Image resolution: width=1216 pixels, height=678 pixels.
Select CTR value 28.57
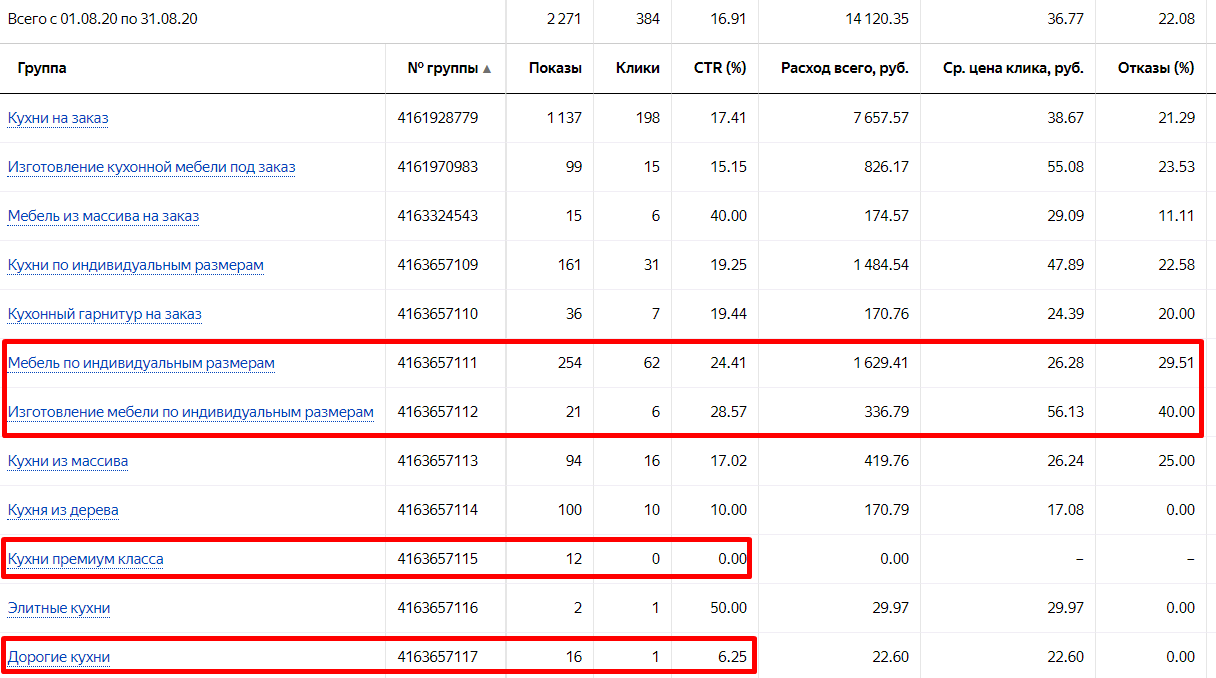[728, 412]
